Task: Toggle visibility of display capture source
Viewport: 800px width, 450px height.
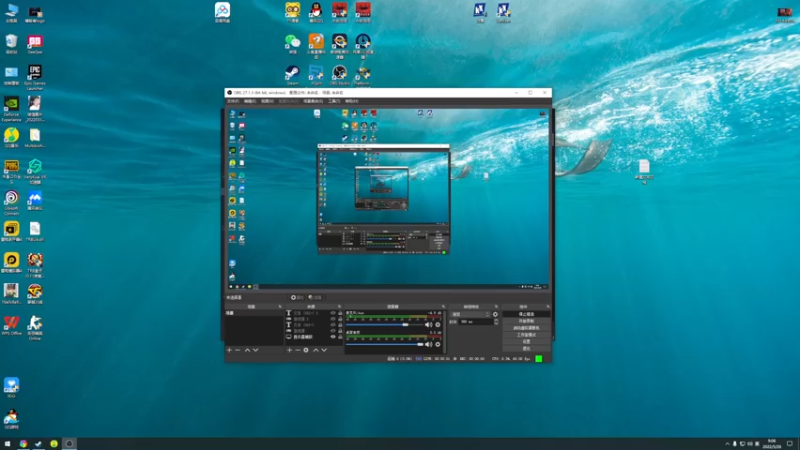Action: [x=333, y=337]
